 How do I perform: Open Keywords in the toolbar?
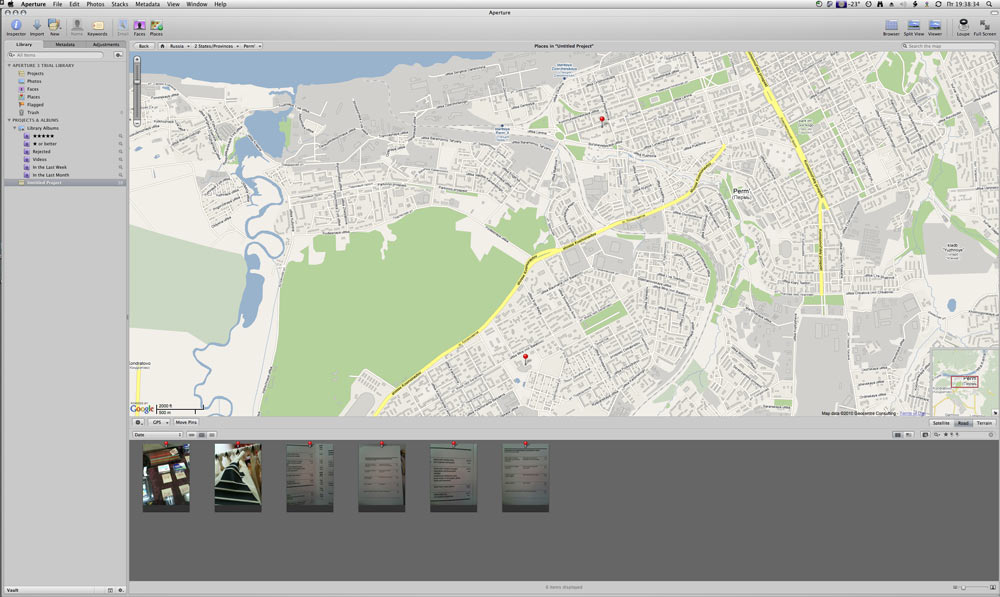tap(97, 27)
